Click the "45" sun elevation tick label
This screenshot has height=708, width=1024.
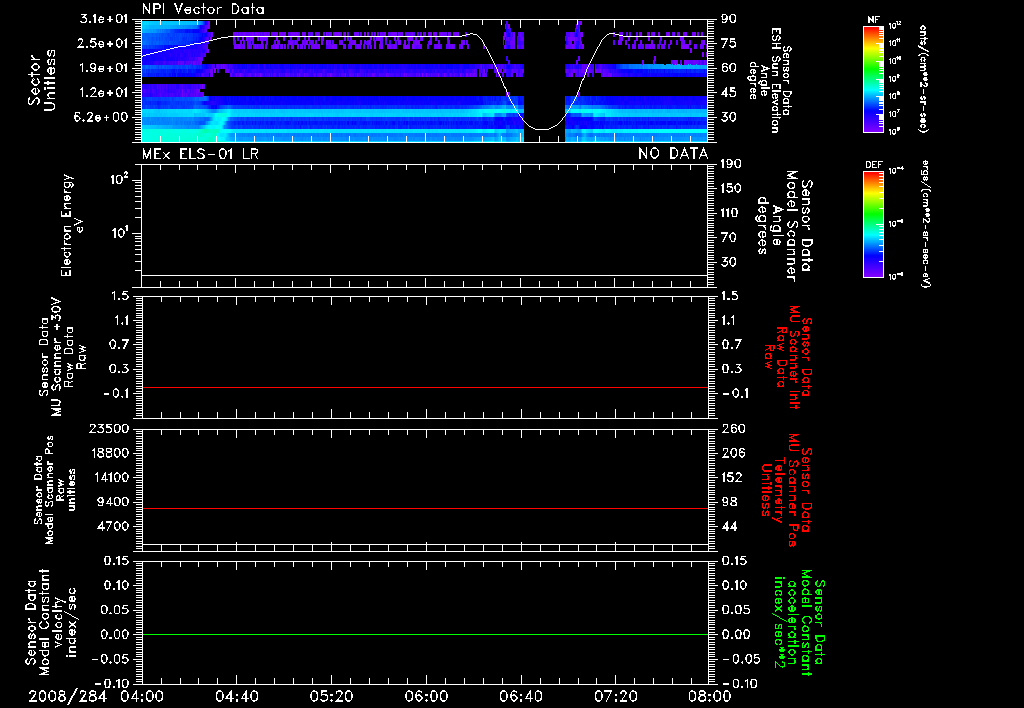(729, 93)
